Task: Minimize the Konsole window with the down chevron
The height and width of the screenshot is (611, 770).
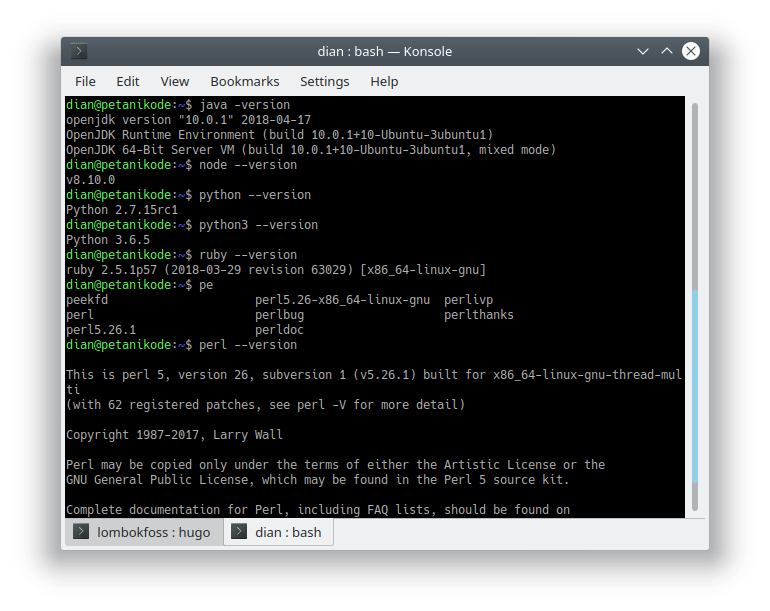Action: 643,51
